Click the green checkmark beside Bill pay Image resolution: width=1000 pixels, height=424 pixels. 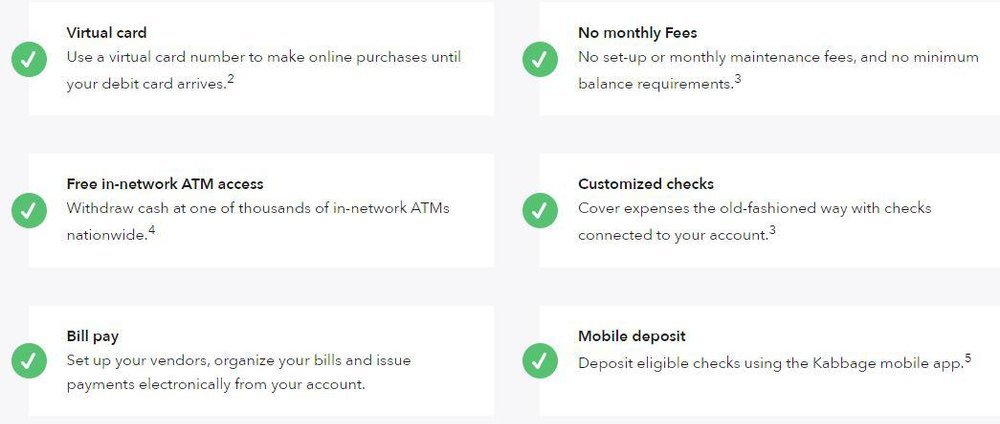pos(29,361)
